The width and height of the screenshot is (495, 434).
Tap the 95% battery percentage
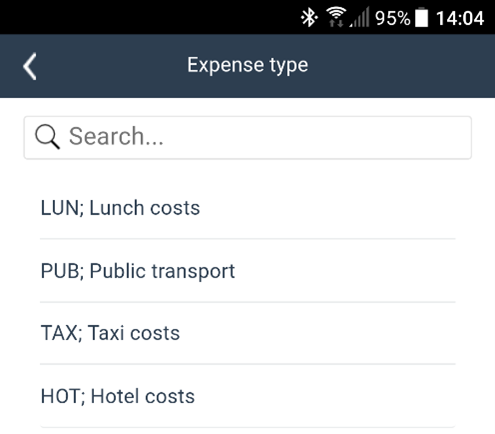point(393,18)
